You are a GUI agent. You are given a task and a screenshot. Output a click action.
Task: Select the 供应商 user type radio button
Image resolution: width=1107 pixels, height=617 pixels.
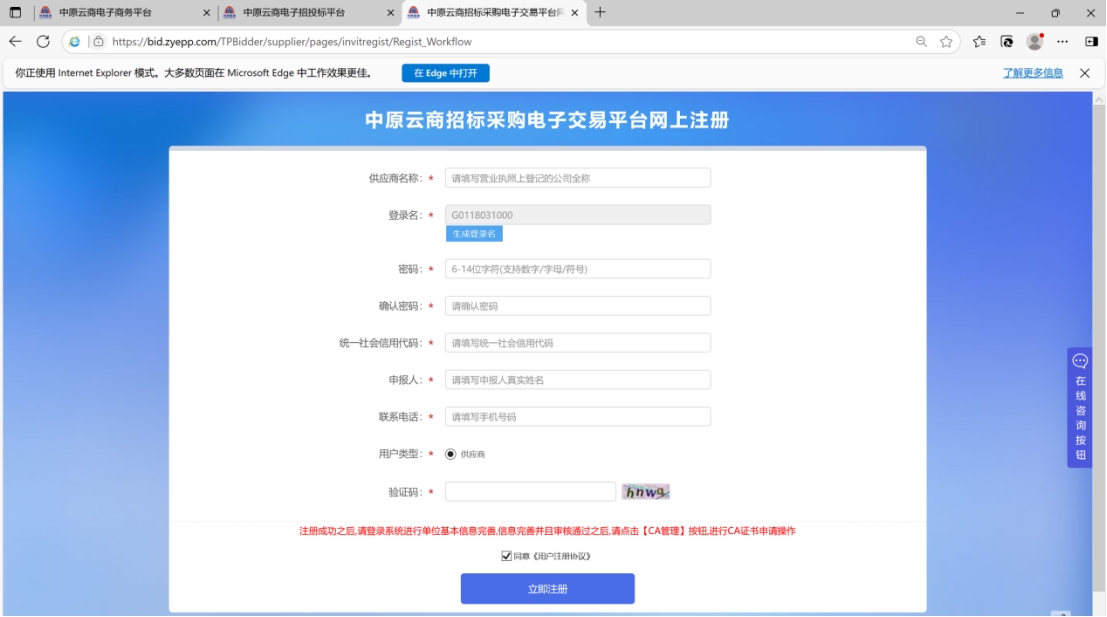click(x=450, y=454)
